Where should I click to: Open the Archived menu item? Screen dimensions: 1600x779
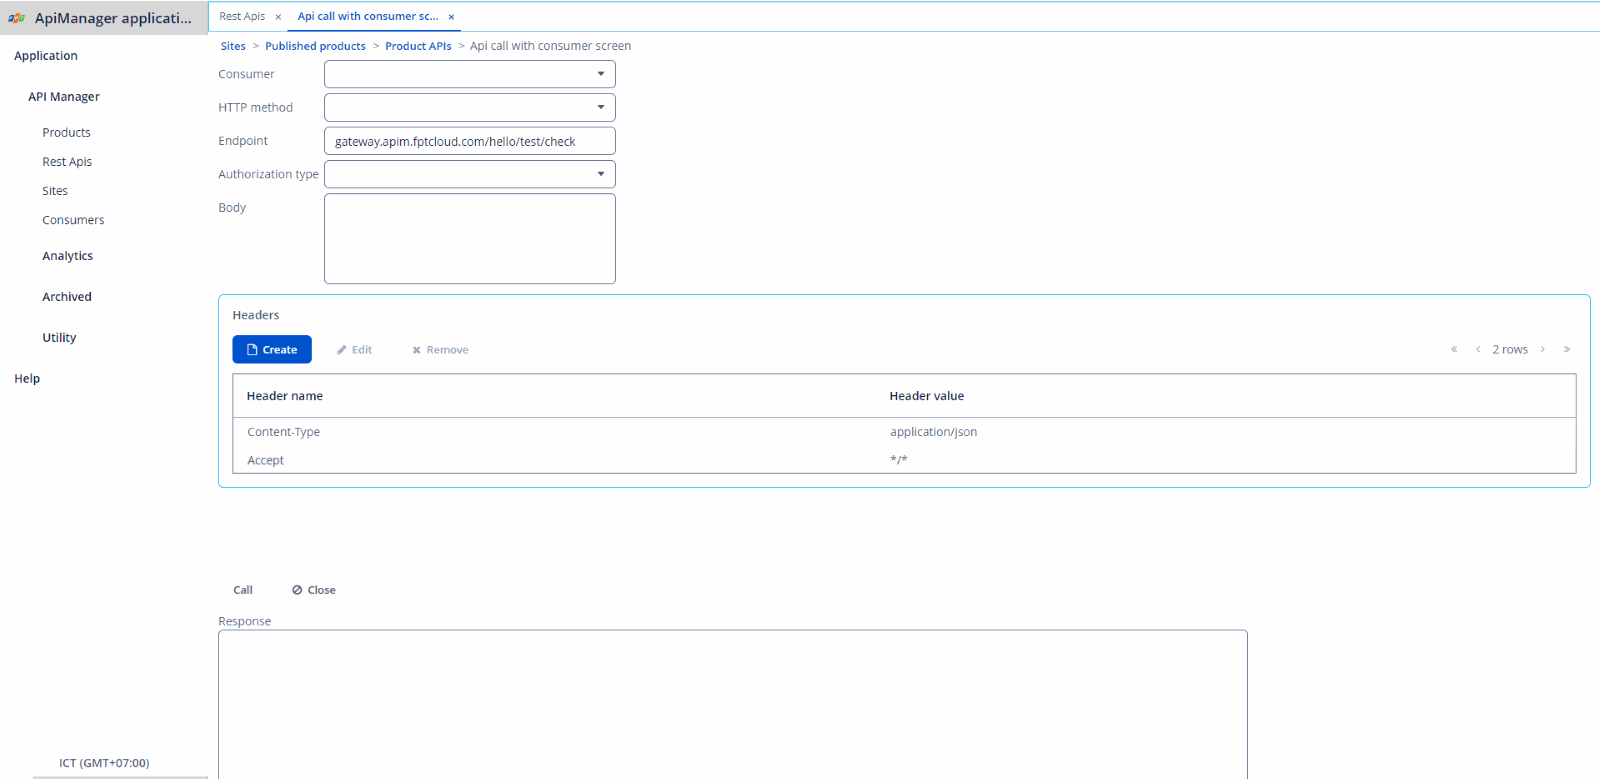[67, 297]
